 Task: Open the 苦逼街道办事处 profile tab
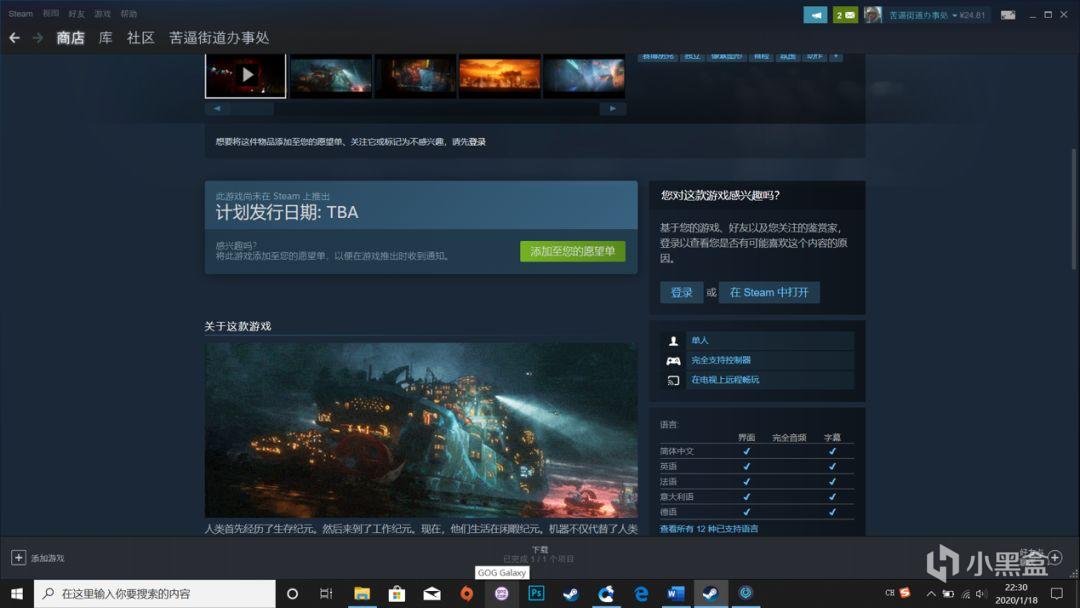pyautogui.click(x=219, y=38)
